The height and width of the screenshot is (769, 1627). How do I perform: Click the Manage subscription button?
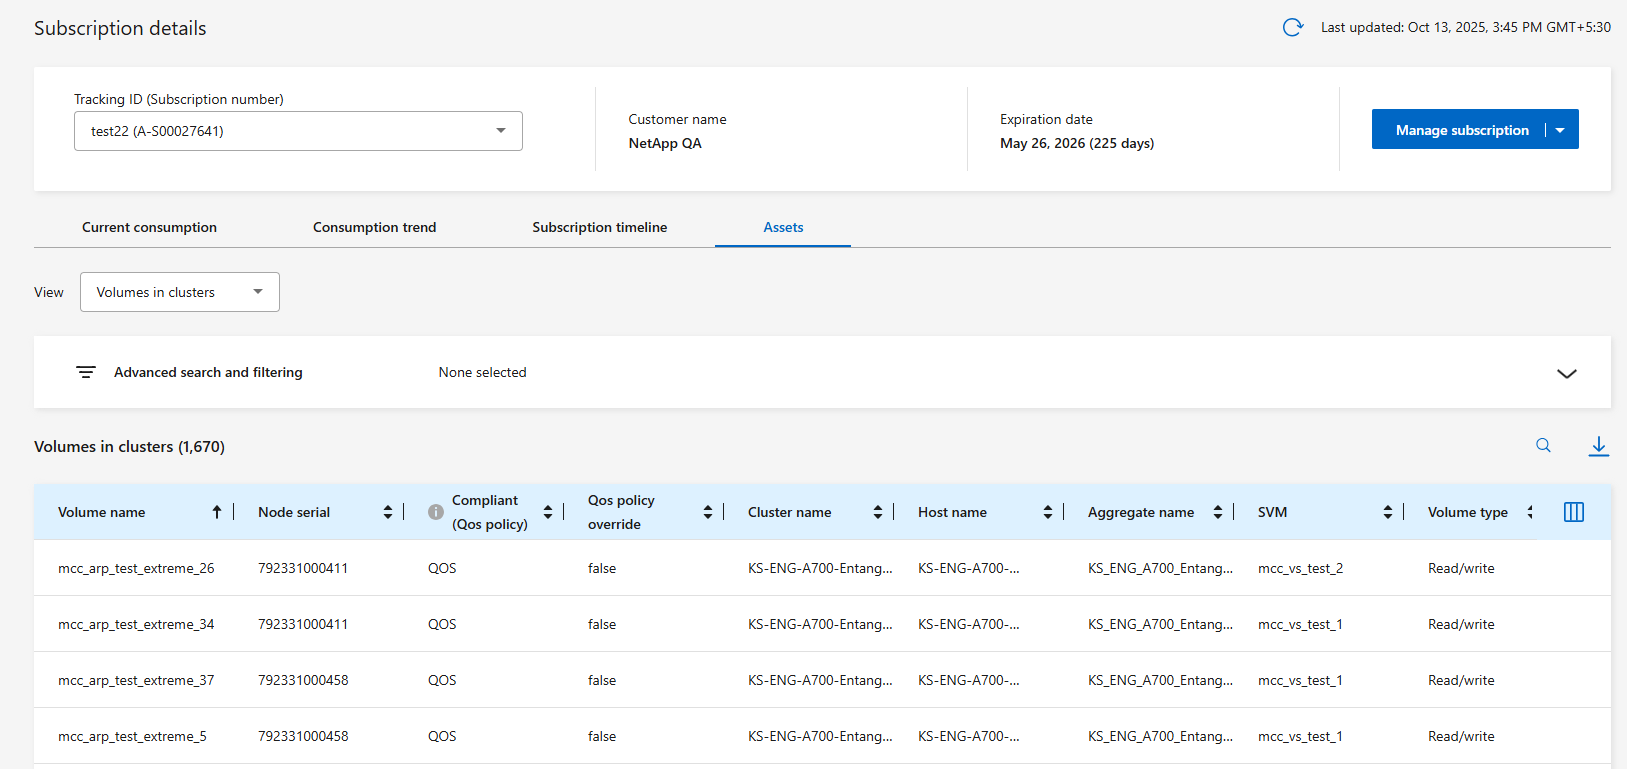[1461, 130]
